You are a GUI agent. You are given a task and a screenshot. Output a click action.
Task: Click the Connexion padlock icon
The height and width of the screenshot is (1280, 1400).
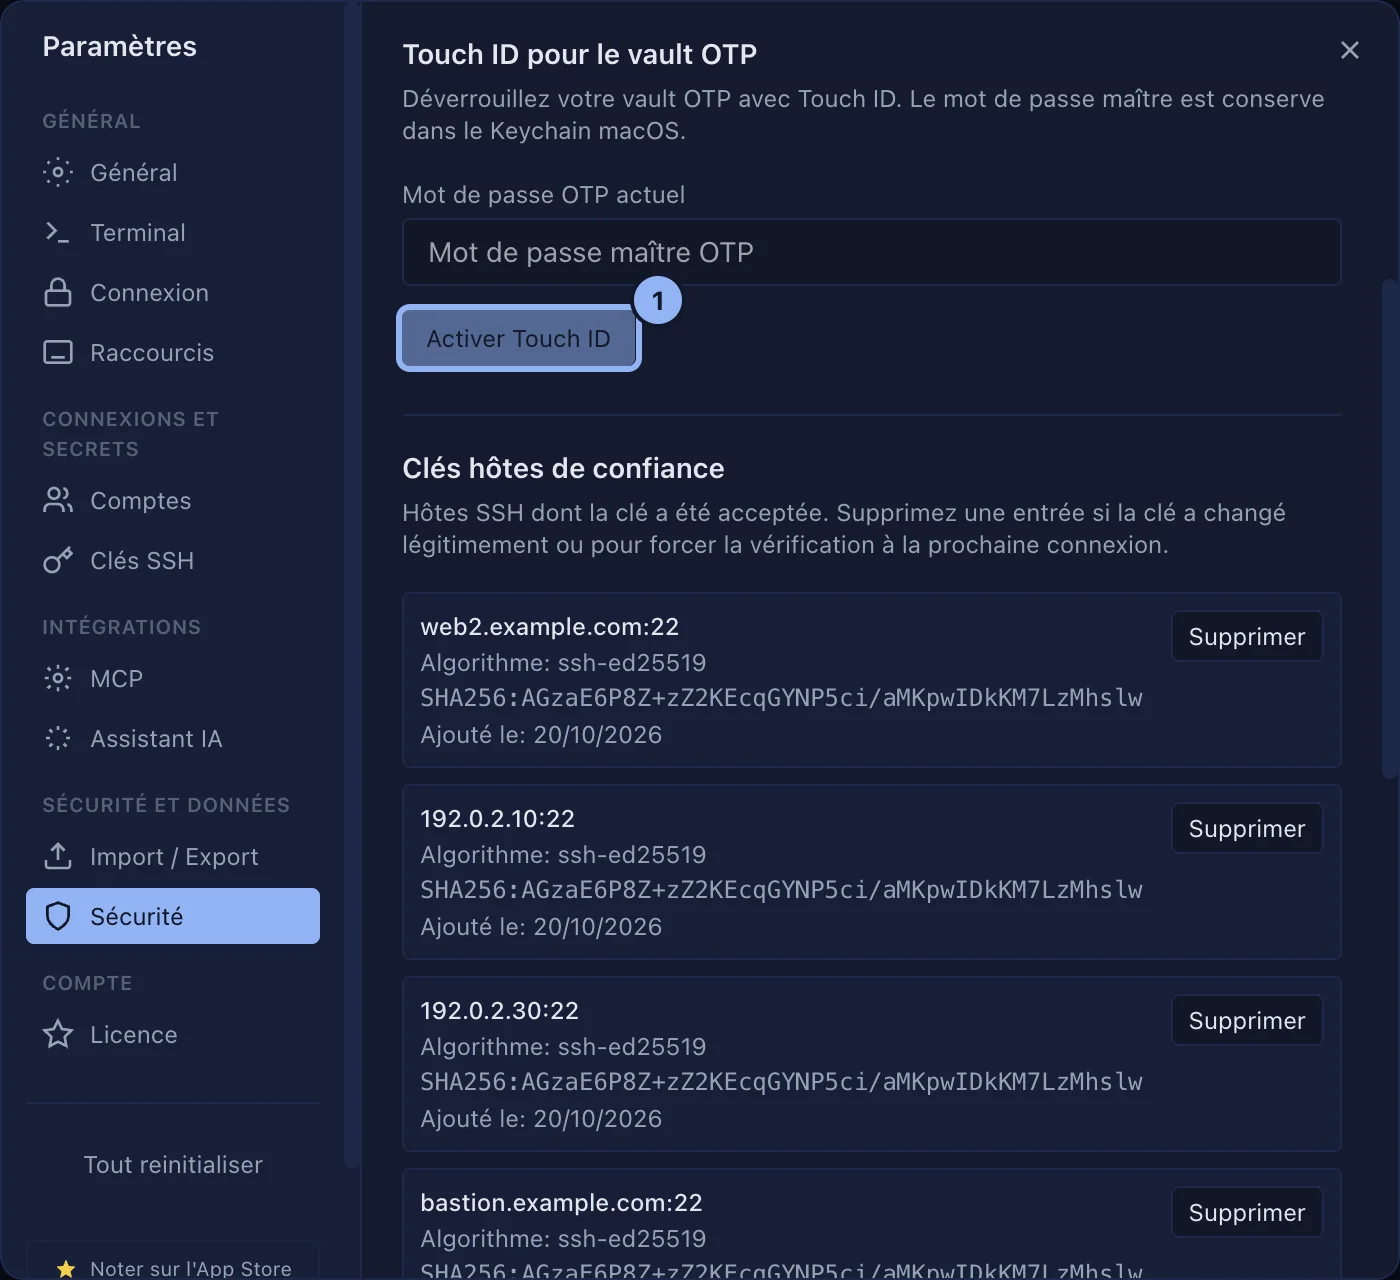tap(58, 292)
